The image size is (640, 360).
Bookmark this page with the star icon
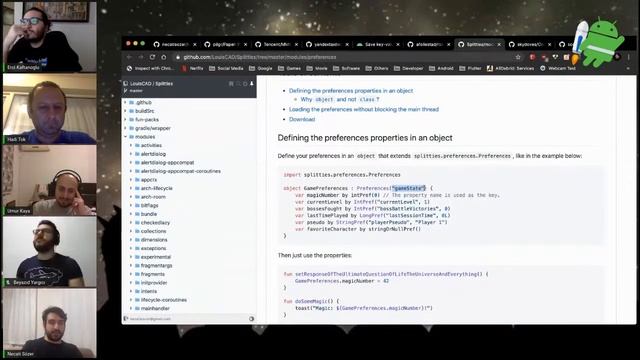coord(518,57)
